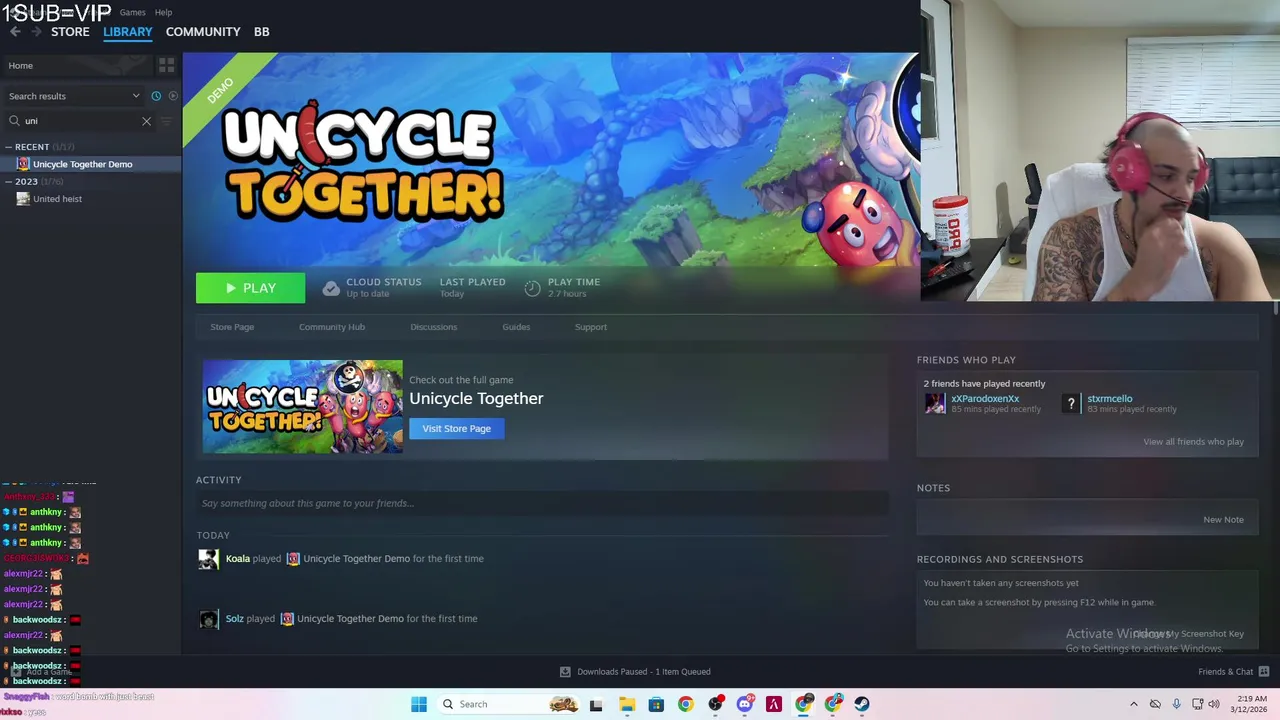The width and height of the screenshot is (1280, 720).
Task: Open Friends & Chat icon
Action: click(x=1263, y=672)
